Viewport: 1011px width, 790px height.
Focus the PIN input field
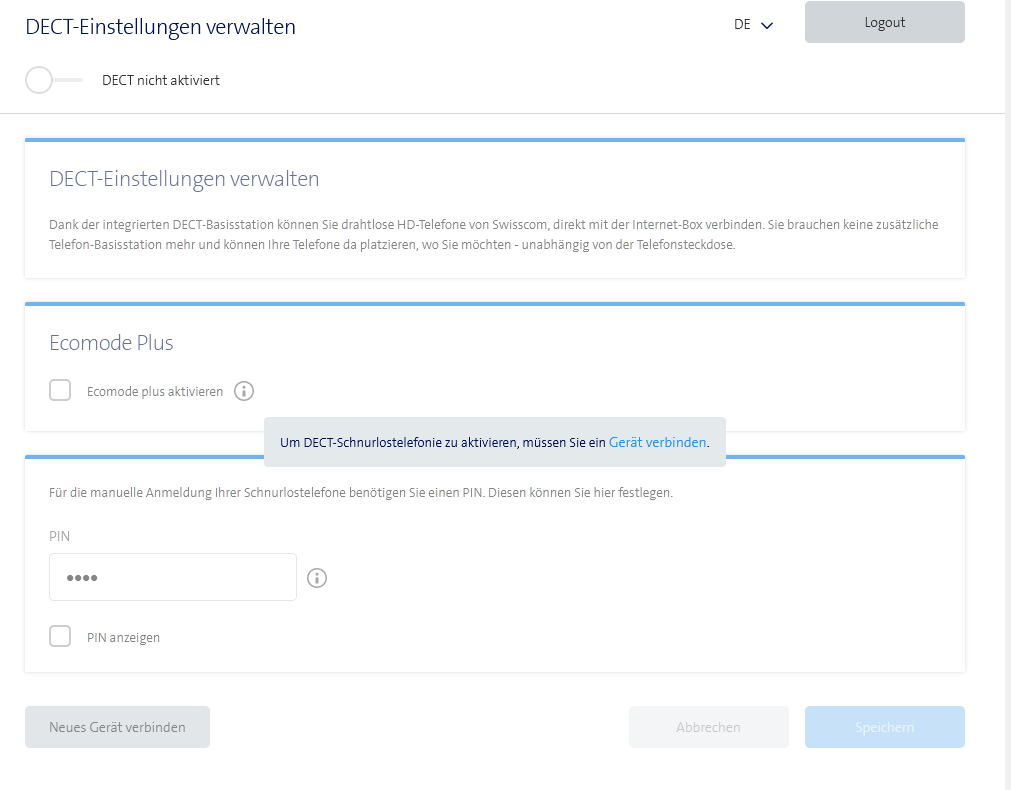[173, 577]
